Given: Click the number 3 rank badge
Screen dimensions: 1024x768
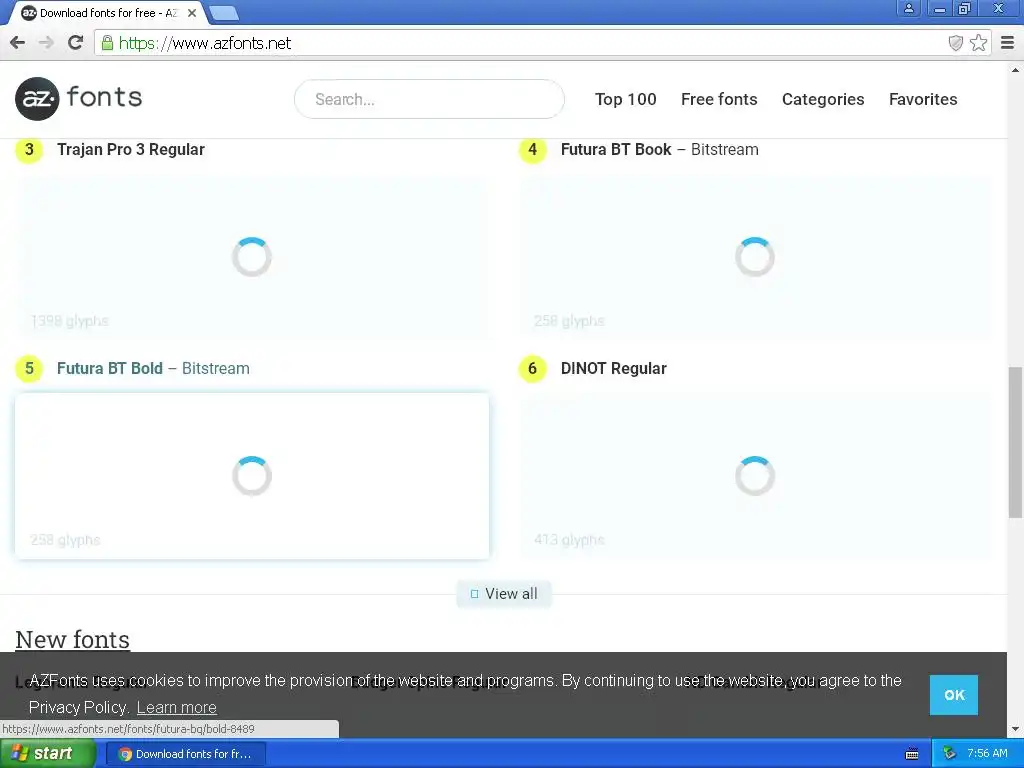Looking at the screenshot, I should (29, 150).
